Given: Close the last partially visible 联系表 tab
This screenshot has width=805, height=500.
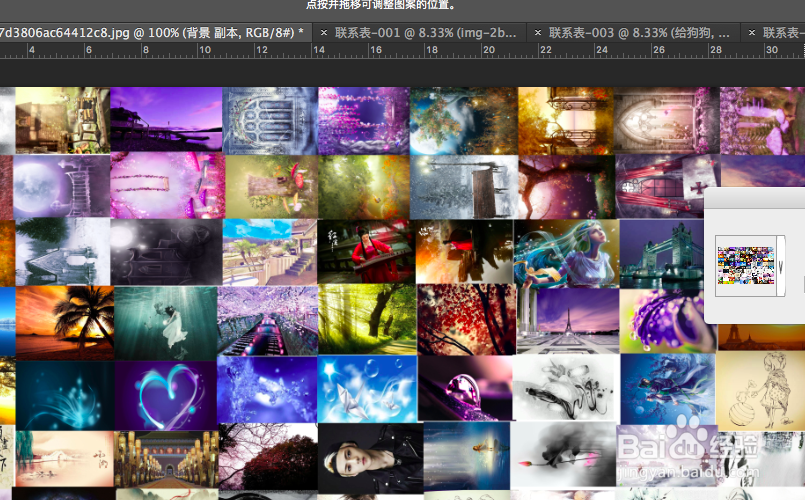Looking at the screenshot, I should 752,33.
